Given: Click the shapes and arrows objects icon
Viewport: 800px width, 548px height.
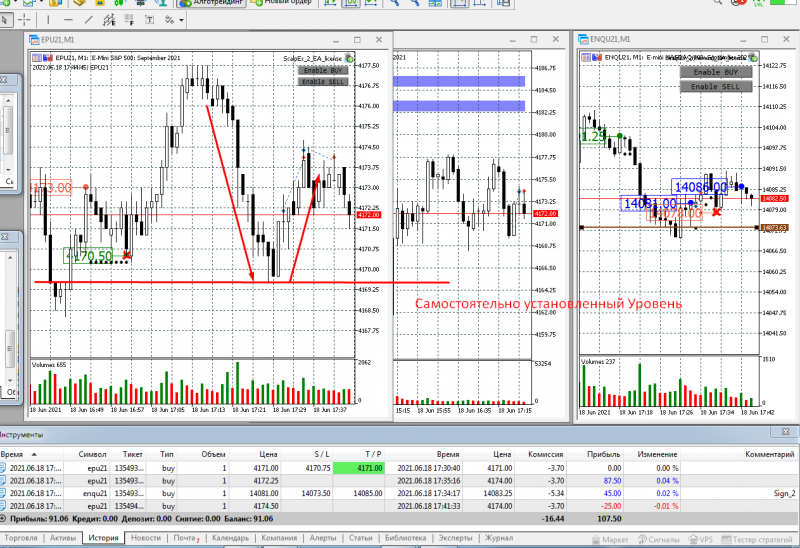Looking at the screenshot, I should [169, 20].
